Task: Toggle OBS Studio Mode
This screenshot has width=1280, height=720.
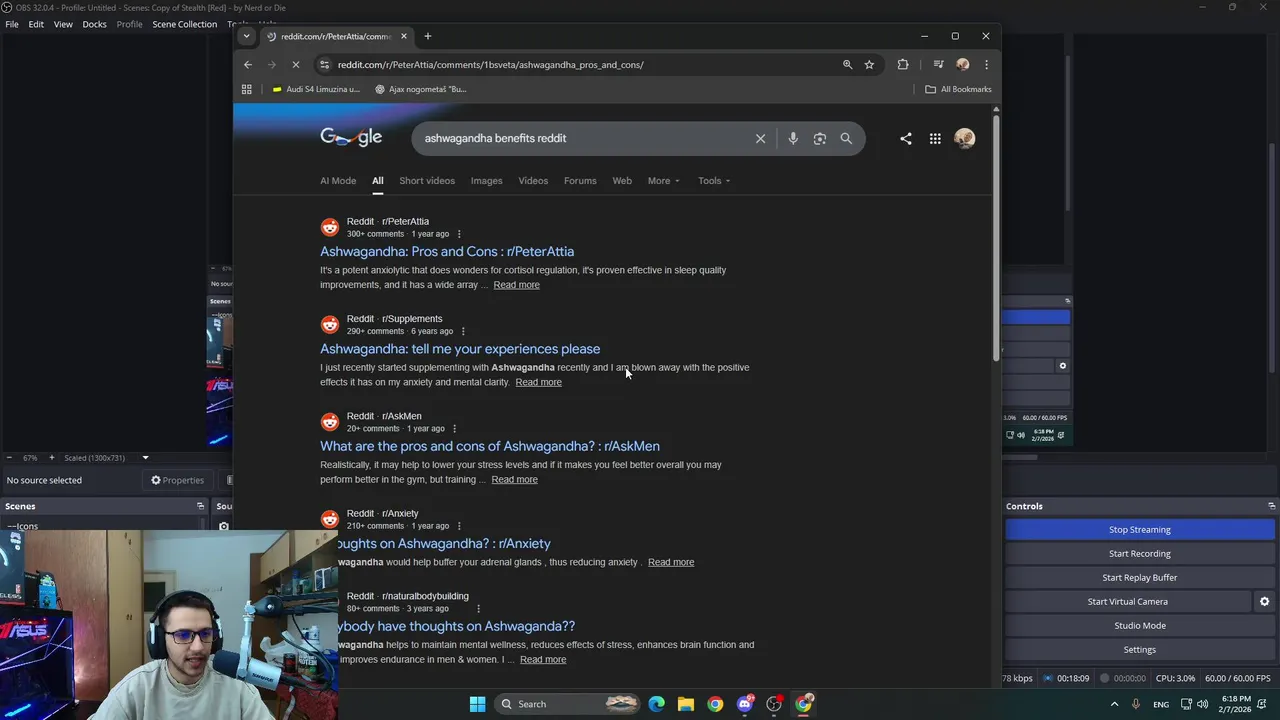Action: (x=1139, y=626)
